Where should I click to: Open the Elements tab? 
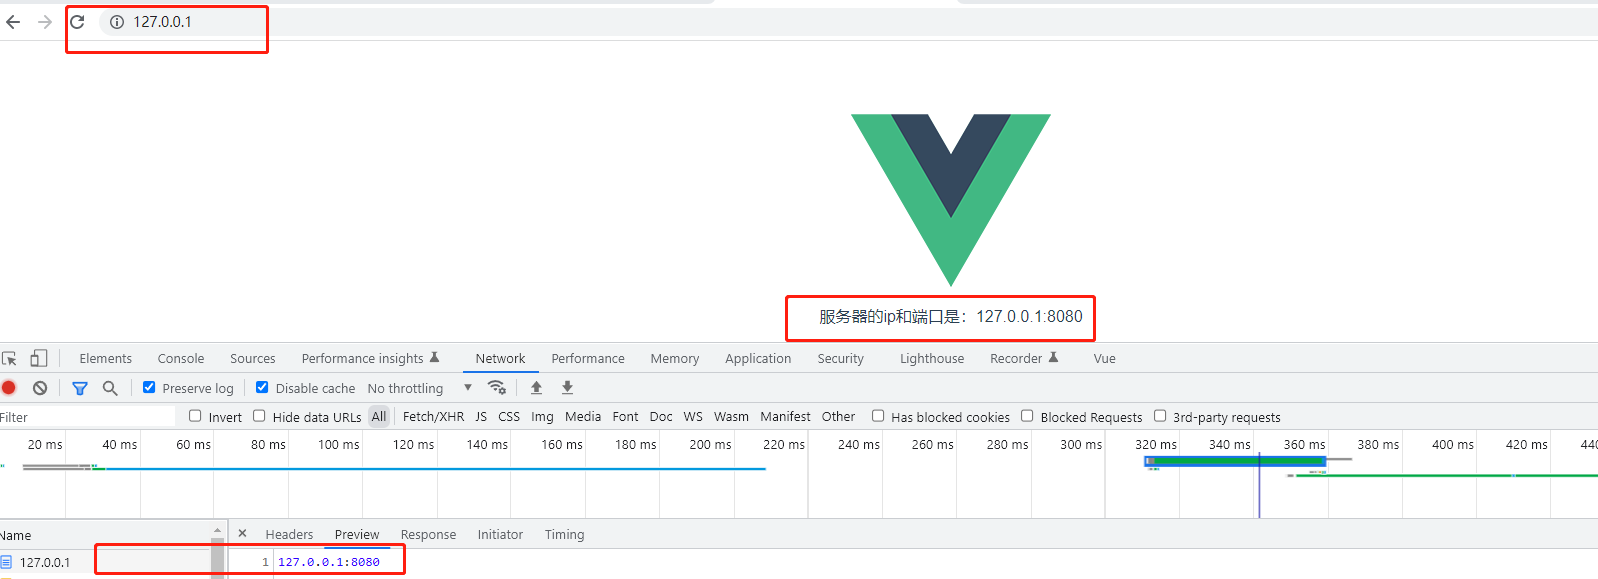pyautogui.click(x=105, y=359)
